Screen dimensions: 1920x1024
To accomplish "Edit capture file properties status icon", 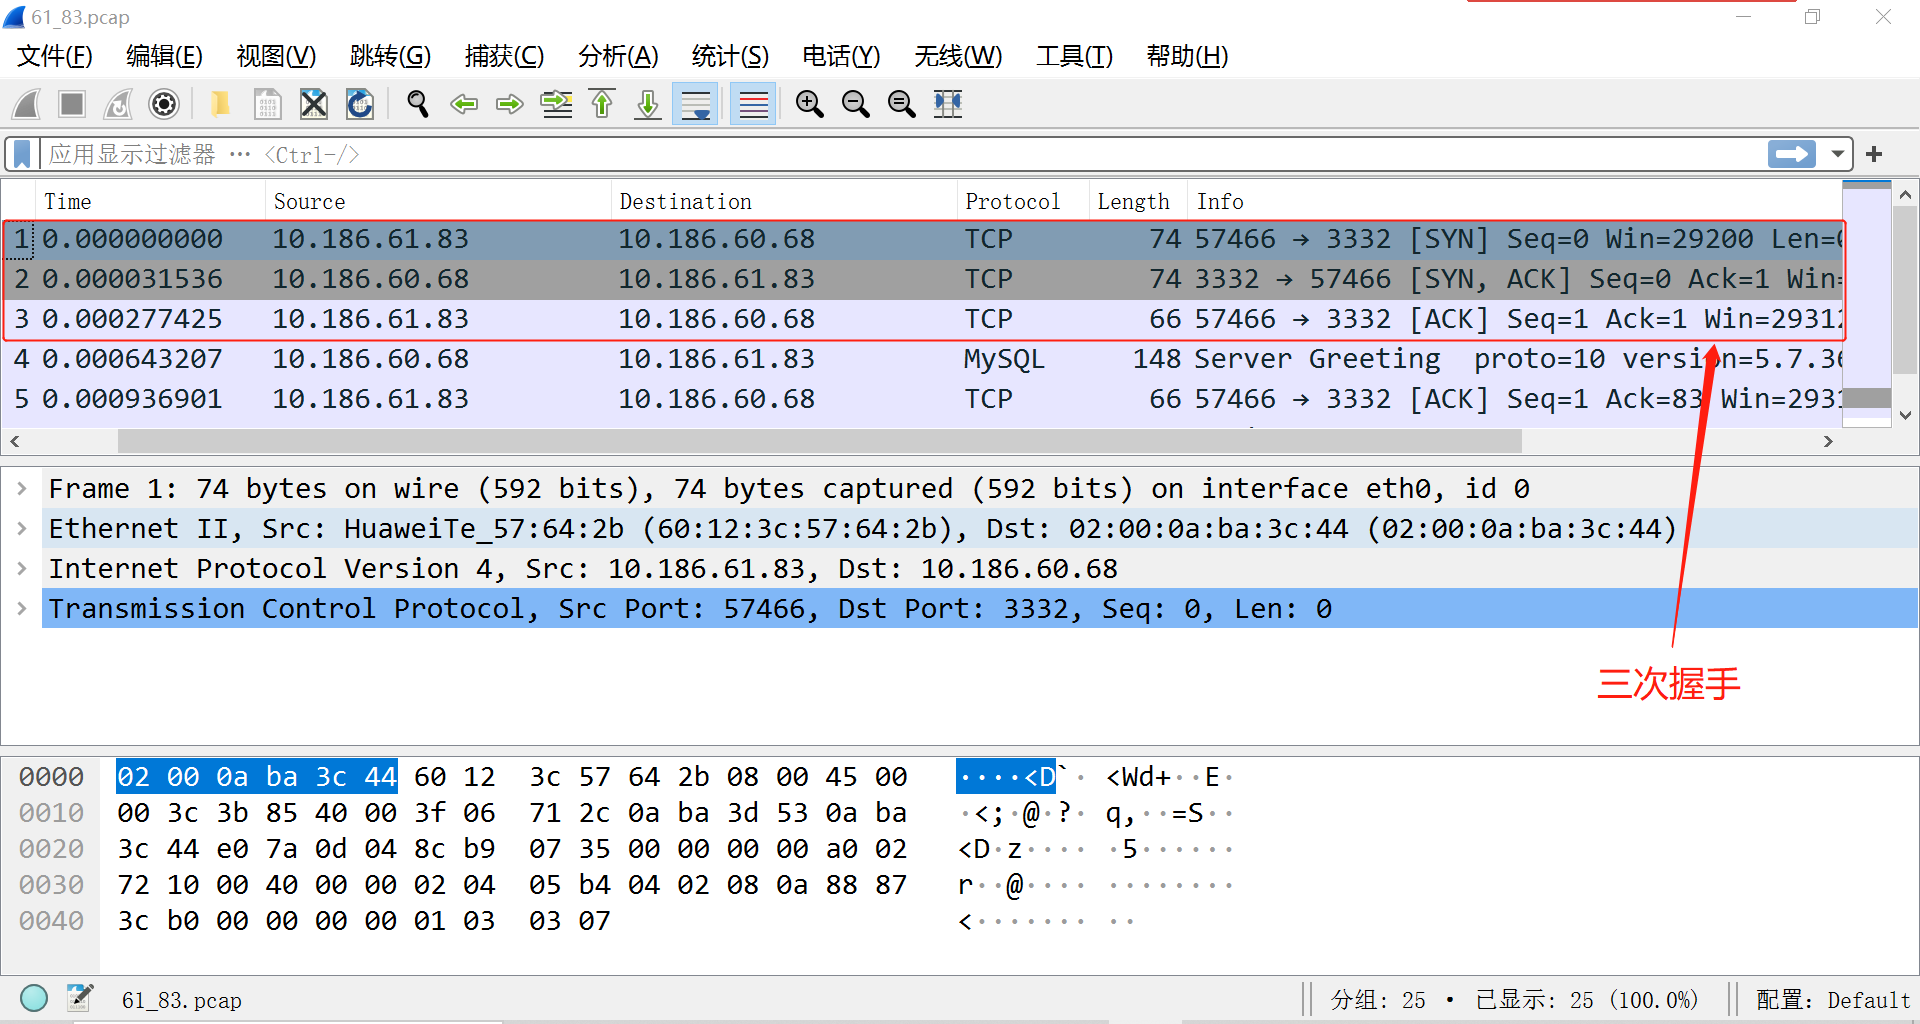I will (x=80, y=998).
